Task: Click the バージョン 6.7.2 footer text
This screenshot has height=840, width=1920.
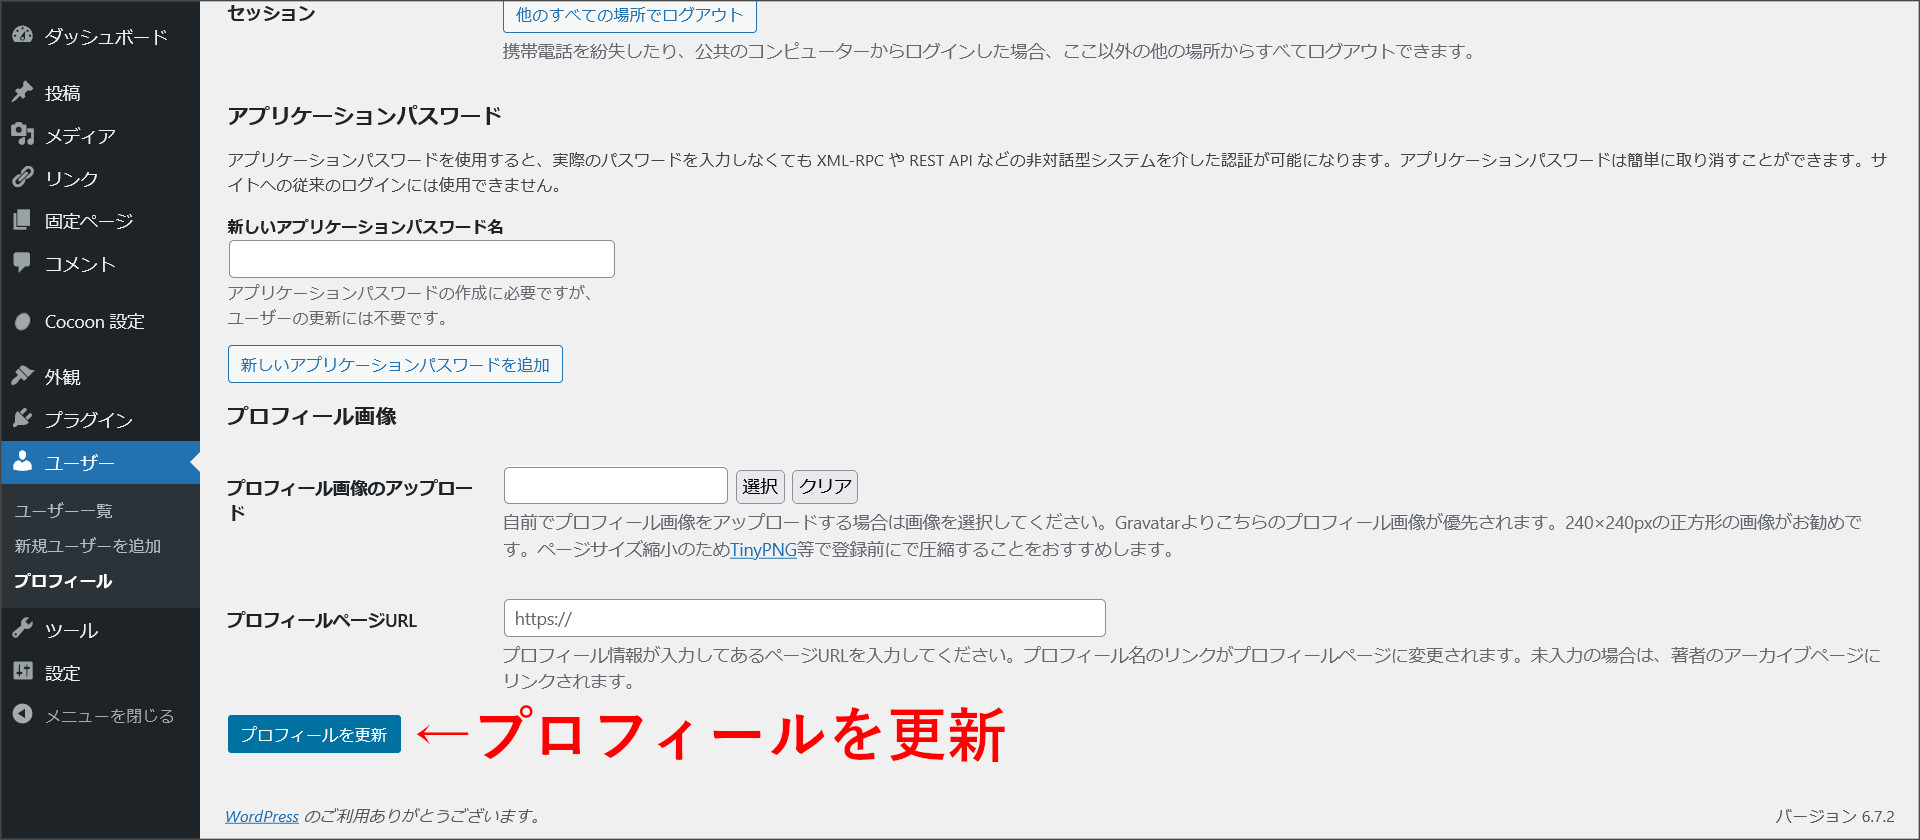Action: click(x=1835, y=816)
